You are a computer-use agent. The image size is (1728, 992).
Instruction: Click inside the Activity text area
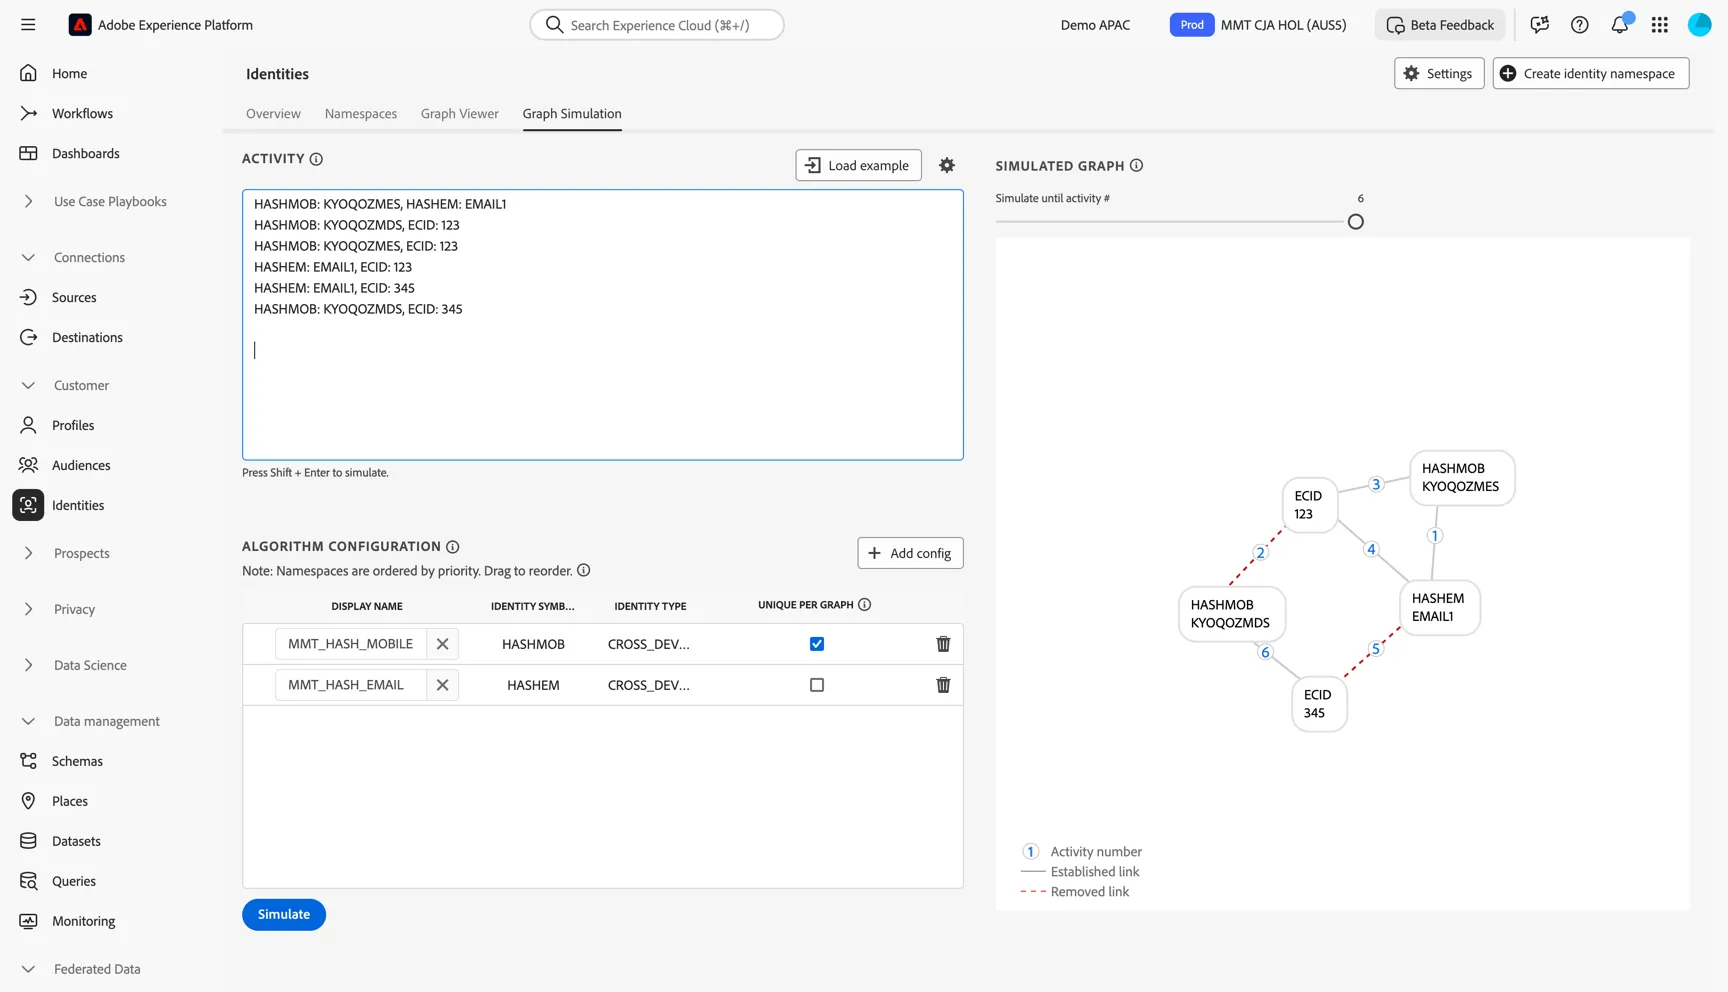coord(603,325)
